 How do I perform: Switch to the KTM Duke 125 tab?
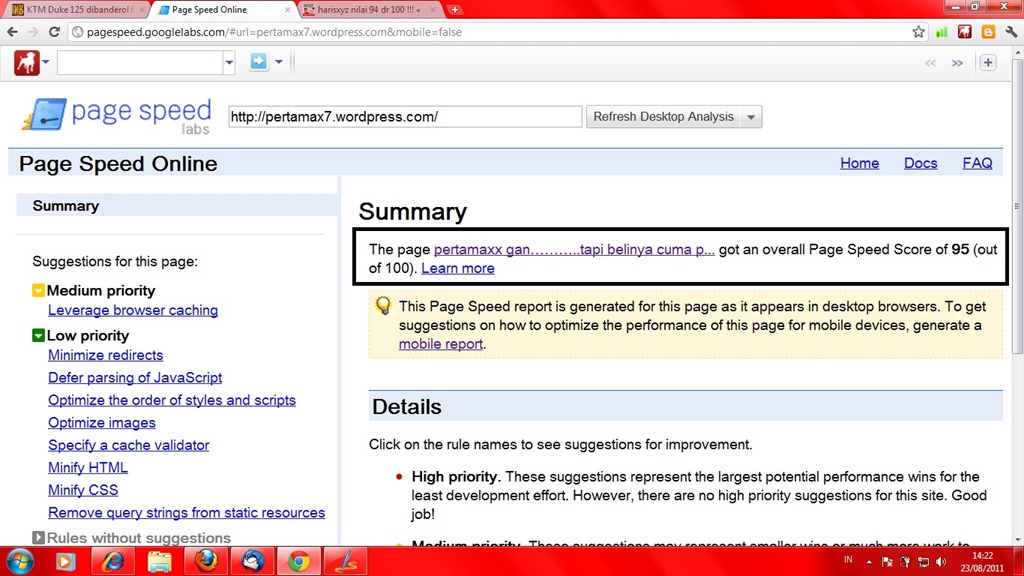pyautogui.click(x=72, y=10)
